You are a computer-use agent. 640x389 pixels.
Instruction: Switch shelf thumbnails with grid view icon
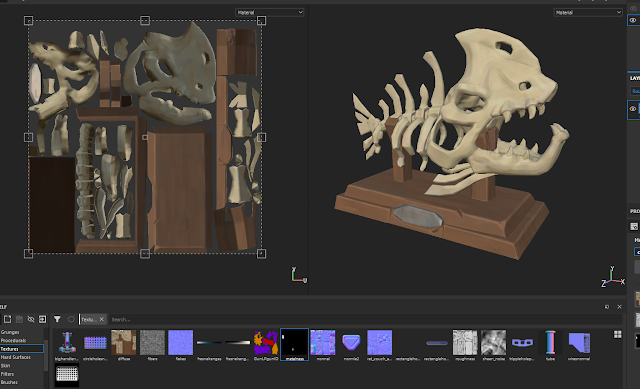[618, 335]
